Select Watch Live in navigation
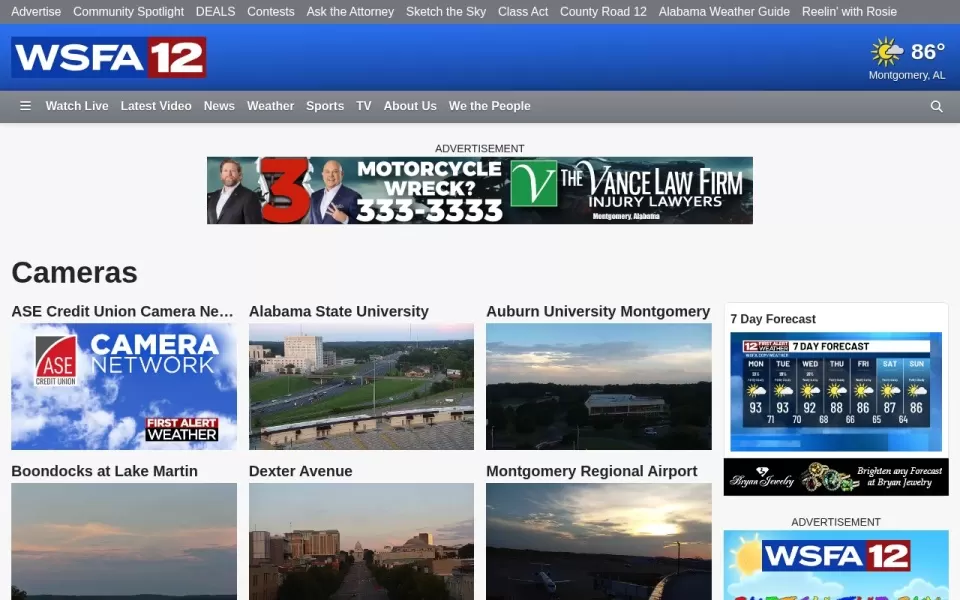This screenshot has width=960, height=600. coord(77,106)
